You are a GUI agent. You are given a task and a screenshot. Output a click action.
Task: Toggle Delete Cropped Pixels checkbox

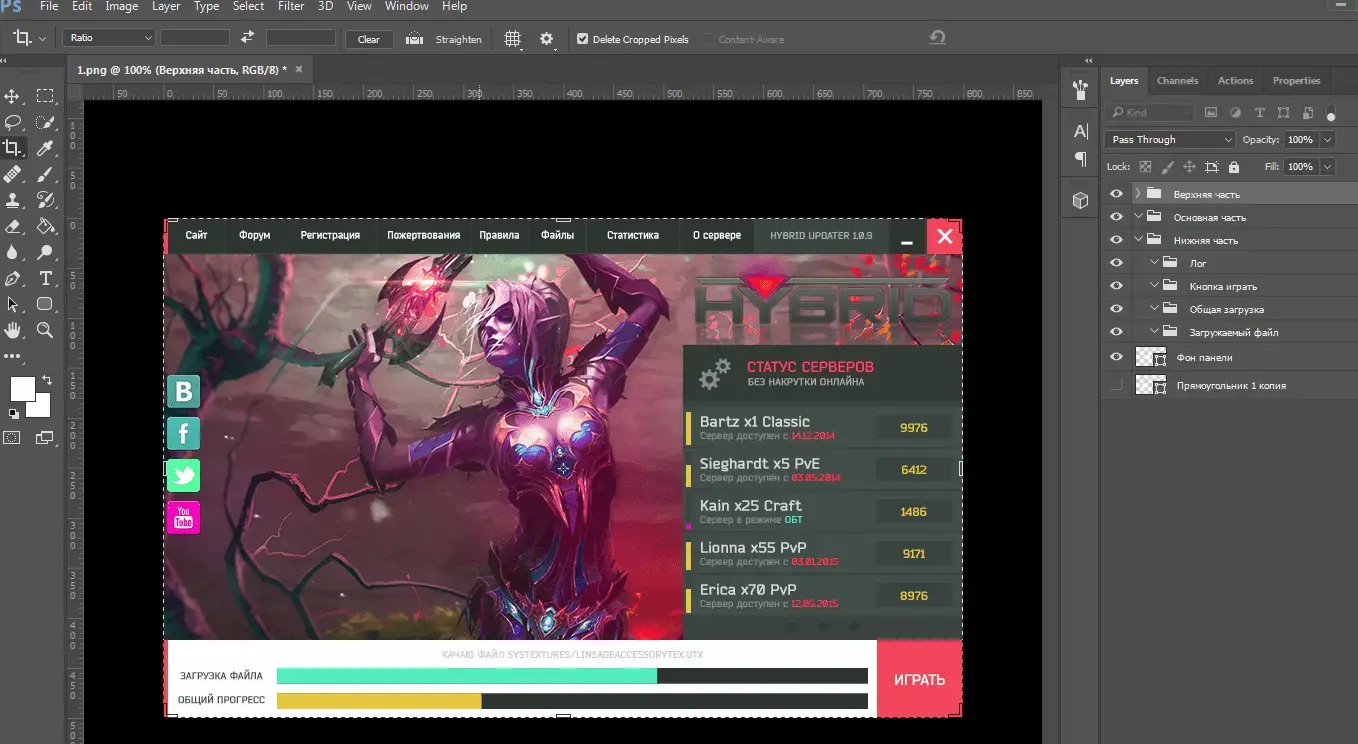[x=583, y=39]
